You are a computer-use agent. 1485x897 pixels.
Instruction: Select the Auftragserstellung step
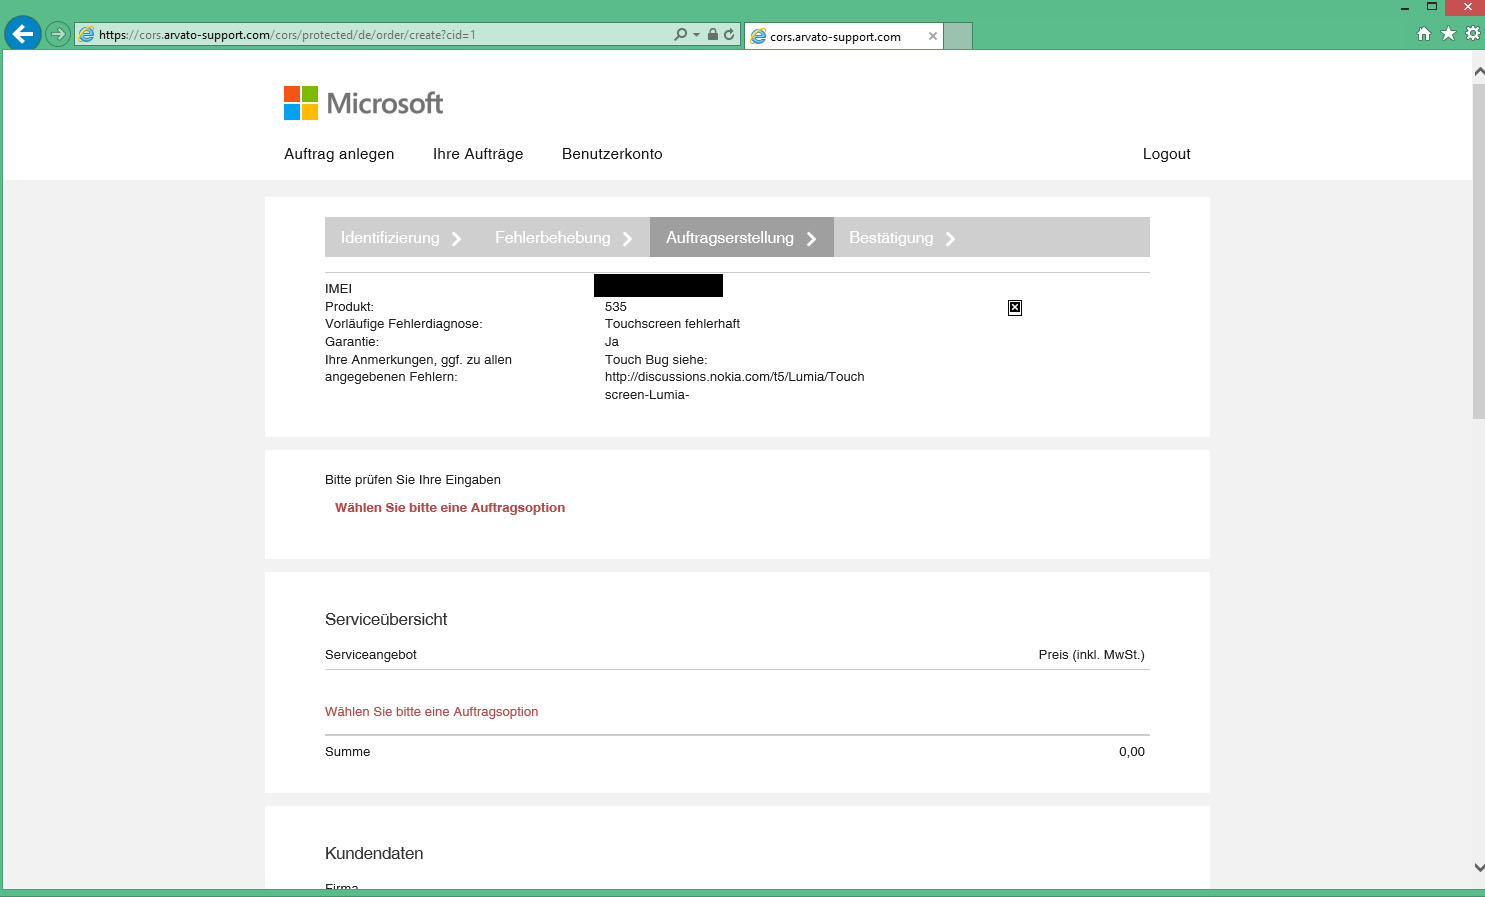(742, 237)
